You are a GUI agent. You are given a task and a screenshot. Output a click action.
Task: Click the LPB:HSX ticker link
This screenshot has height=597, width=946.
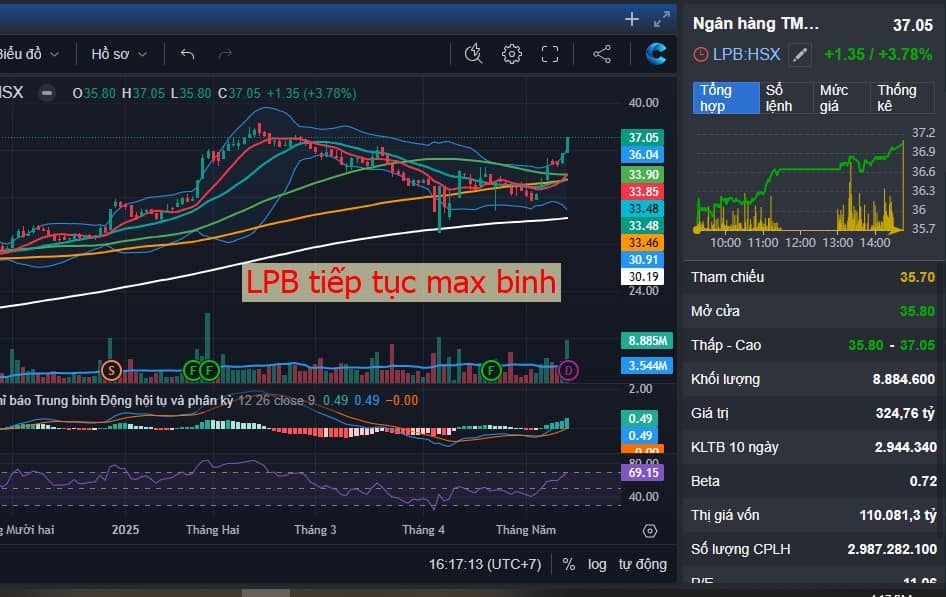click(747, 55)
